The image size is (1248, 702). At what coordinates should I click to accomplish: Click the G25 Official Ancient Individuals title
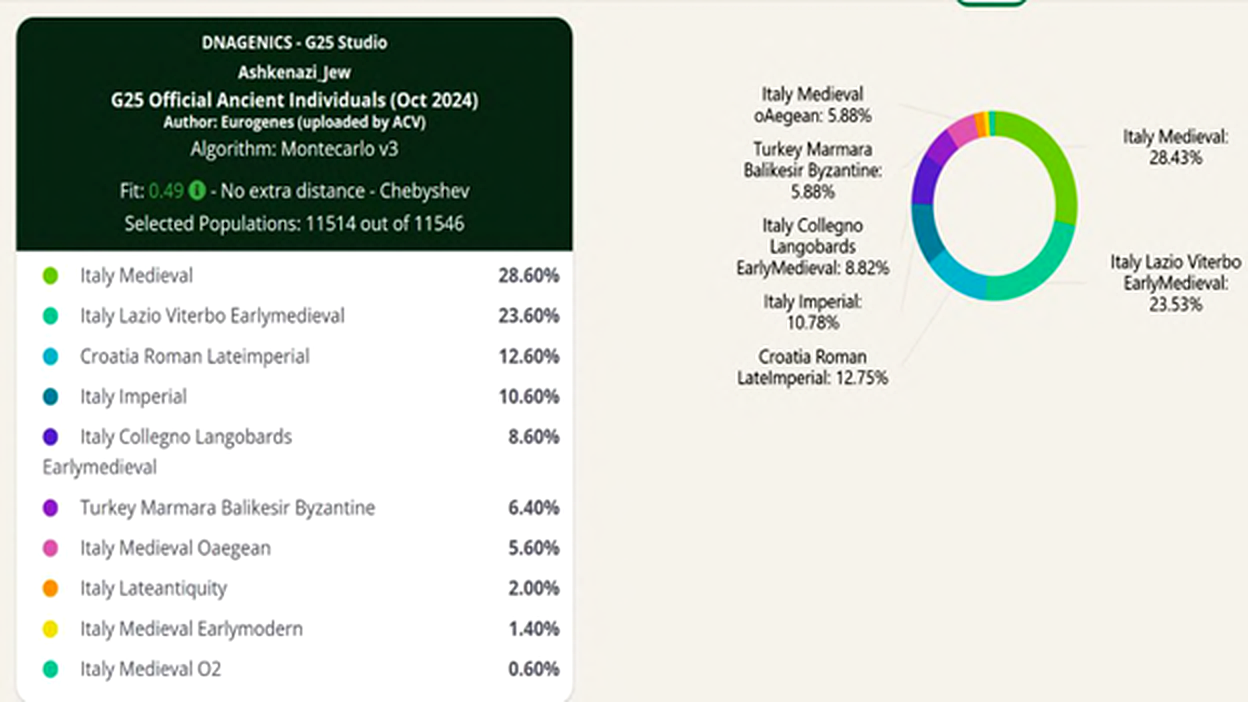point(294,100)
